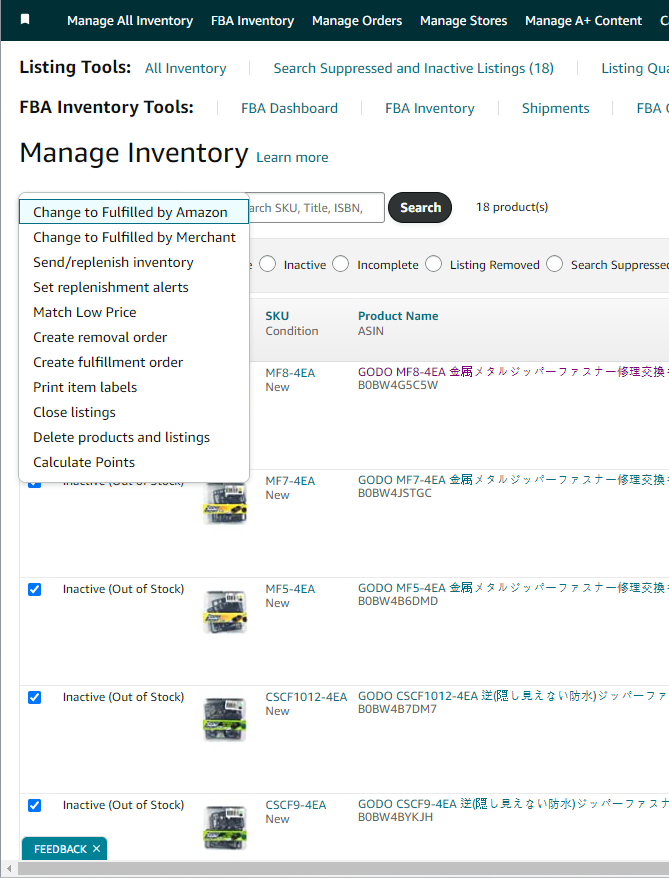Image resolution: width=669 pixels, height=878 pixels.
Task: Open Manage Stores nav item
Action: click(x=464, y=21)
